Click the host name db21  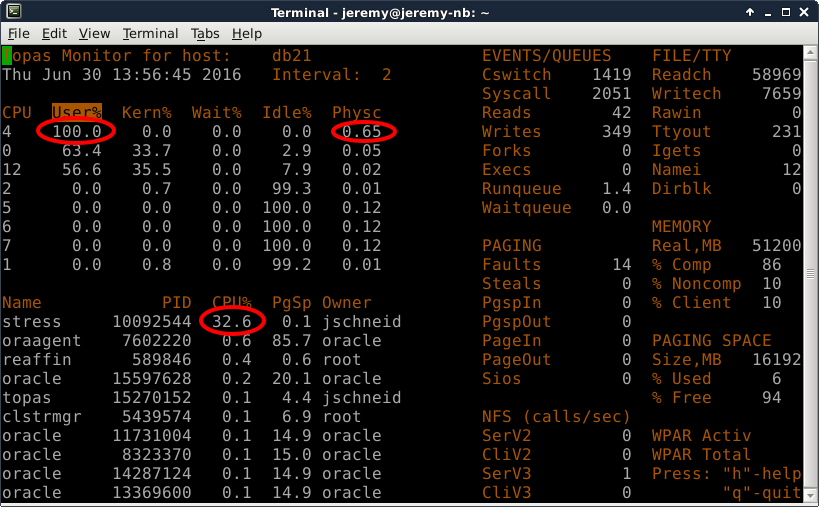pos(292,56)
